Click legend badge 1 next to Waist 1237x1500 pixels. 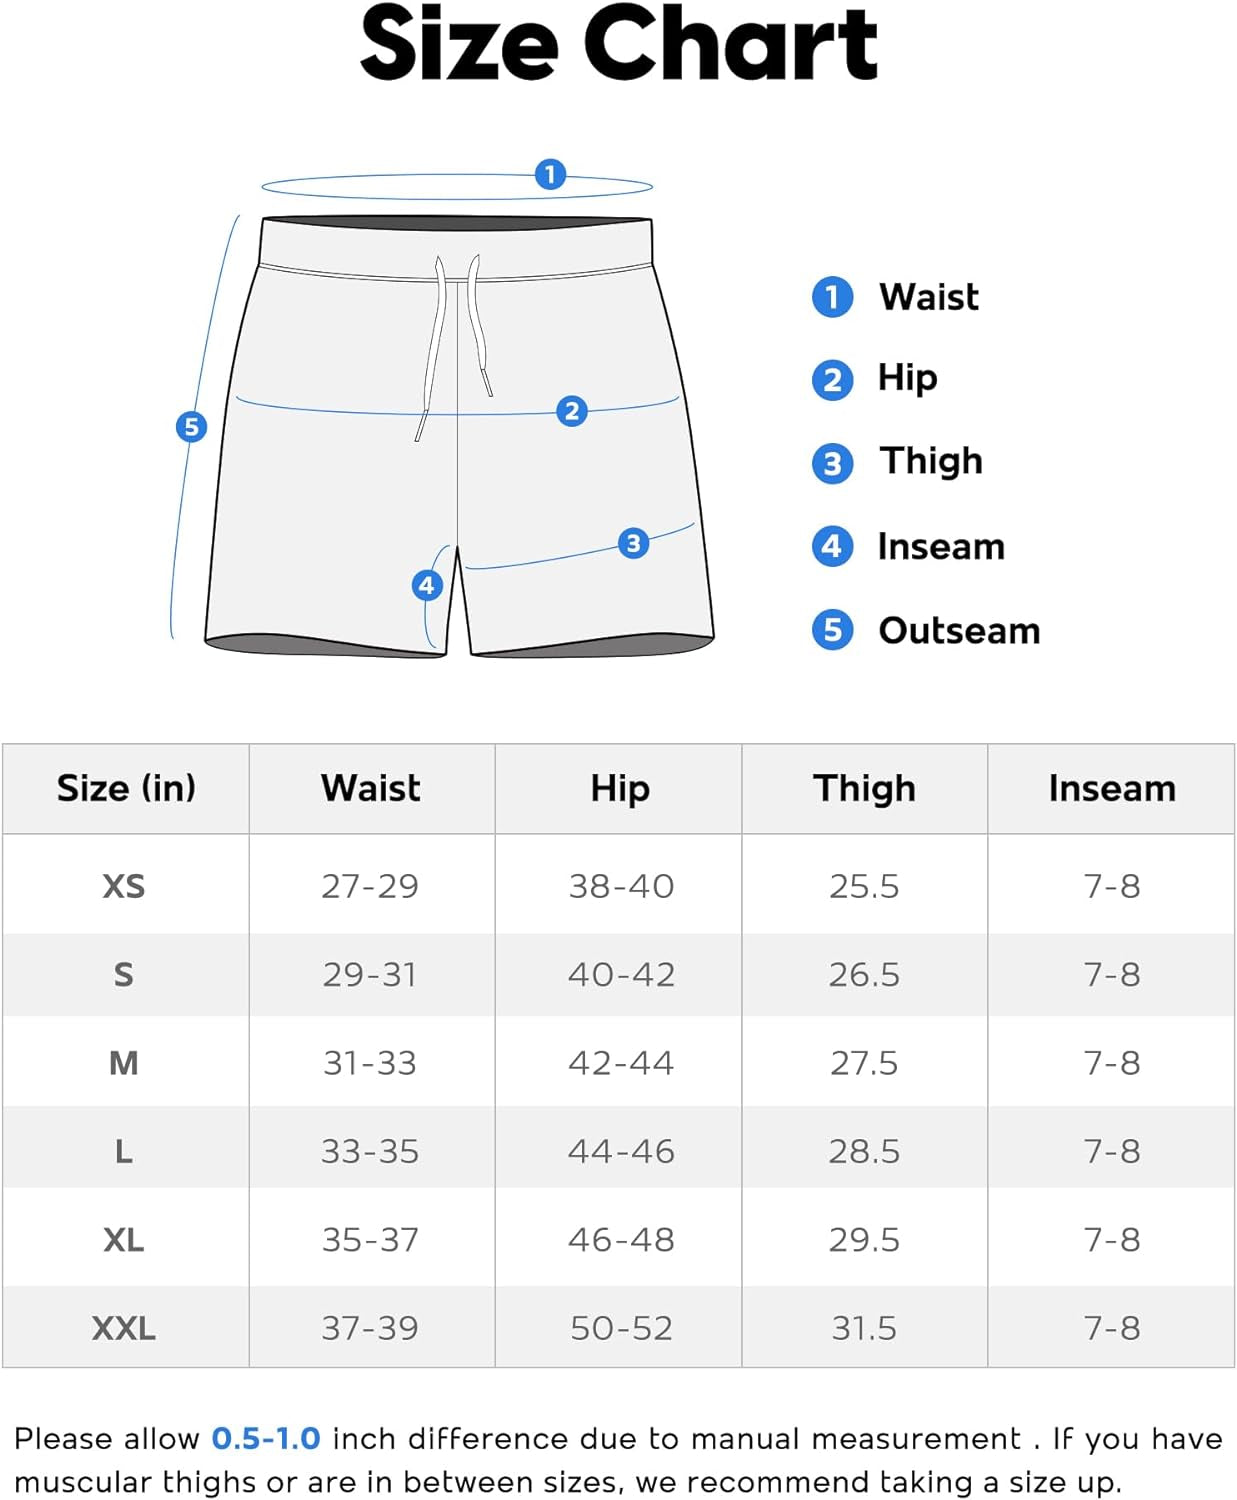tap(832, 297)
